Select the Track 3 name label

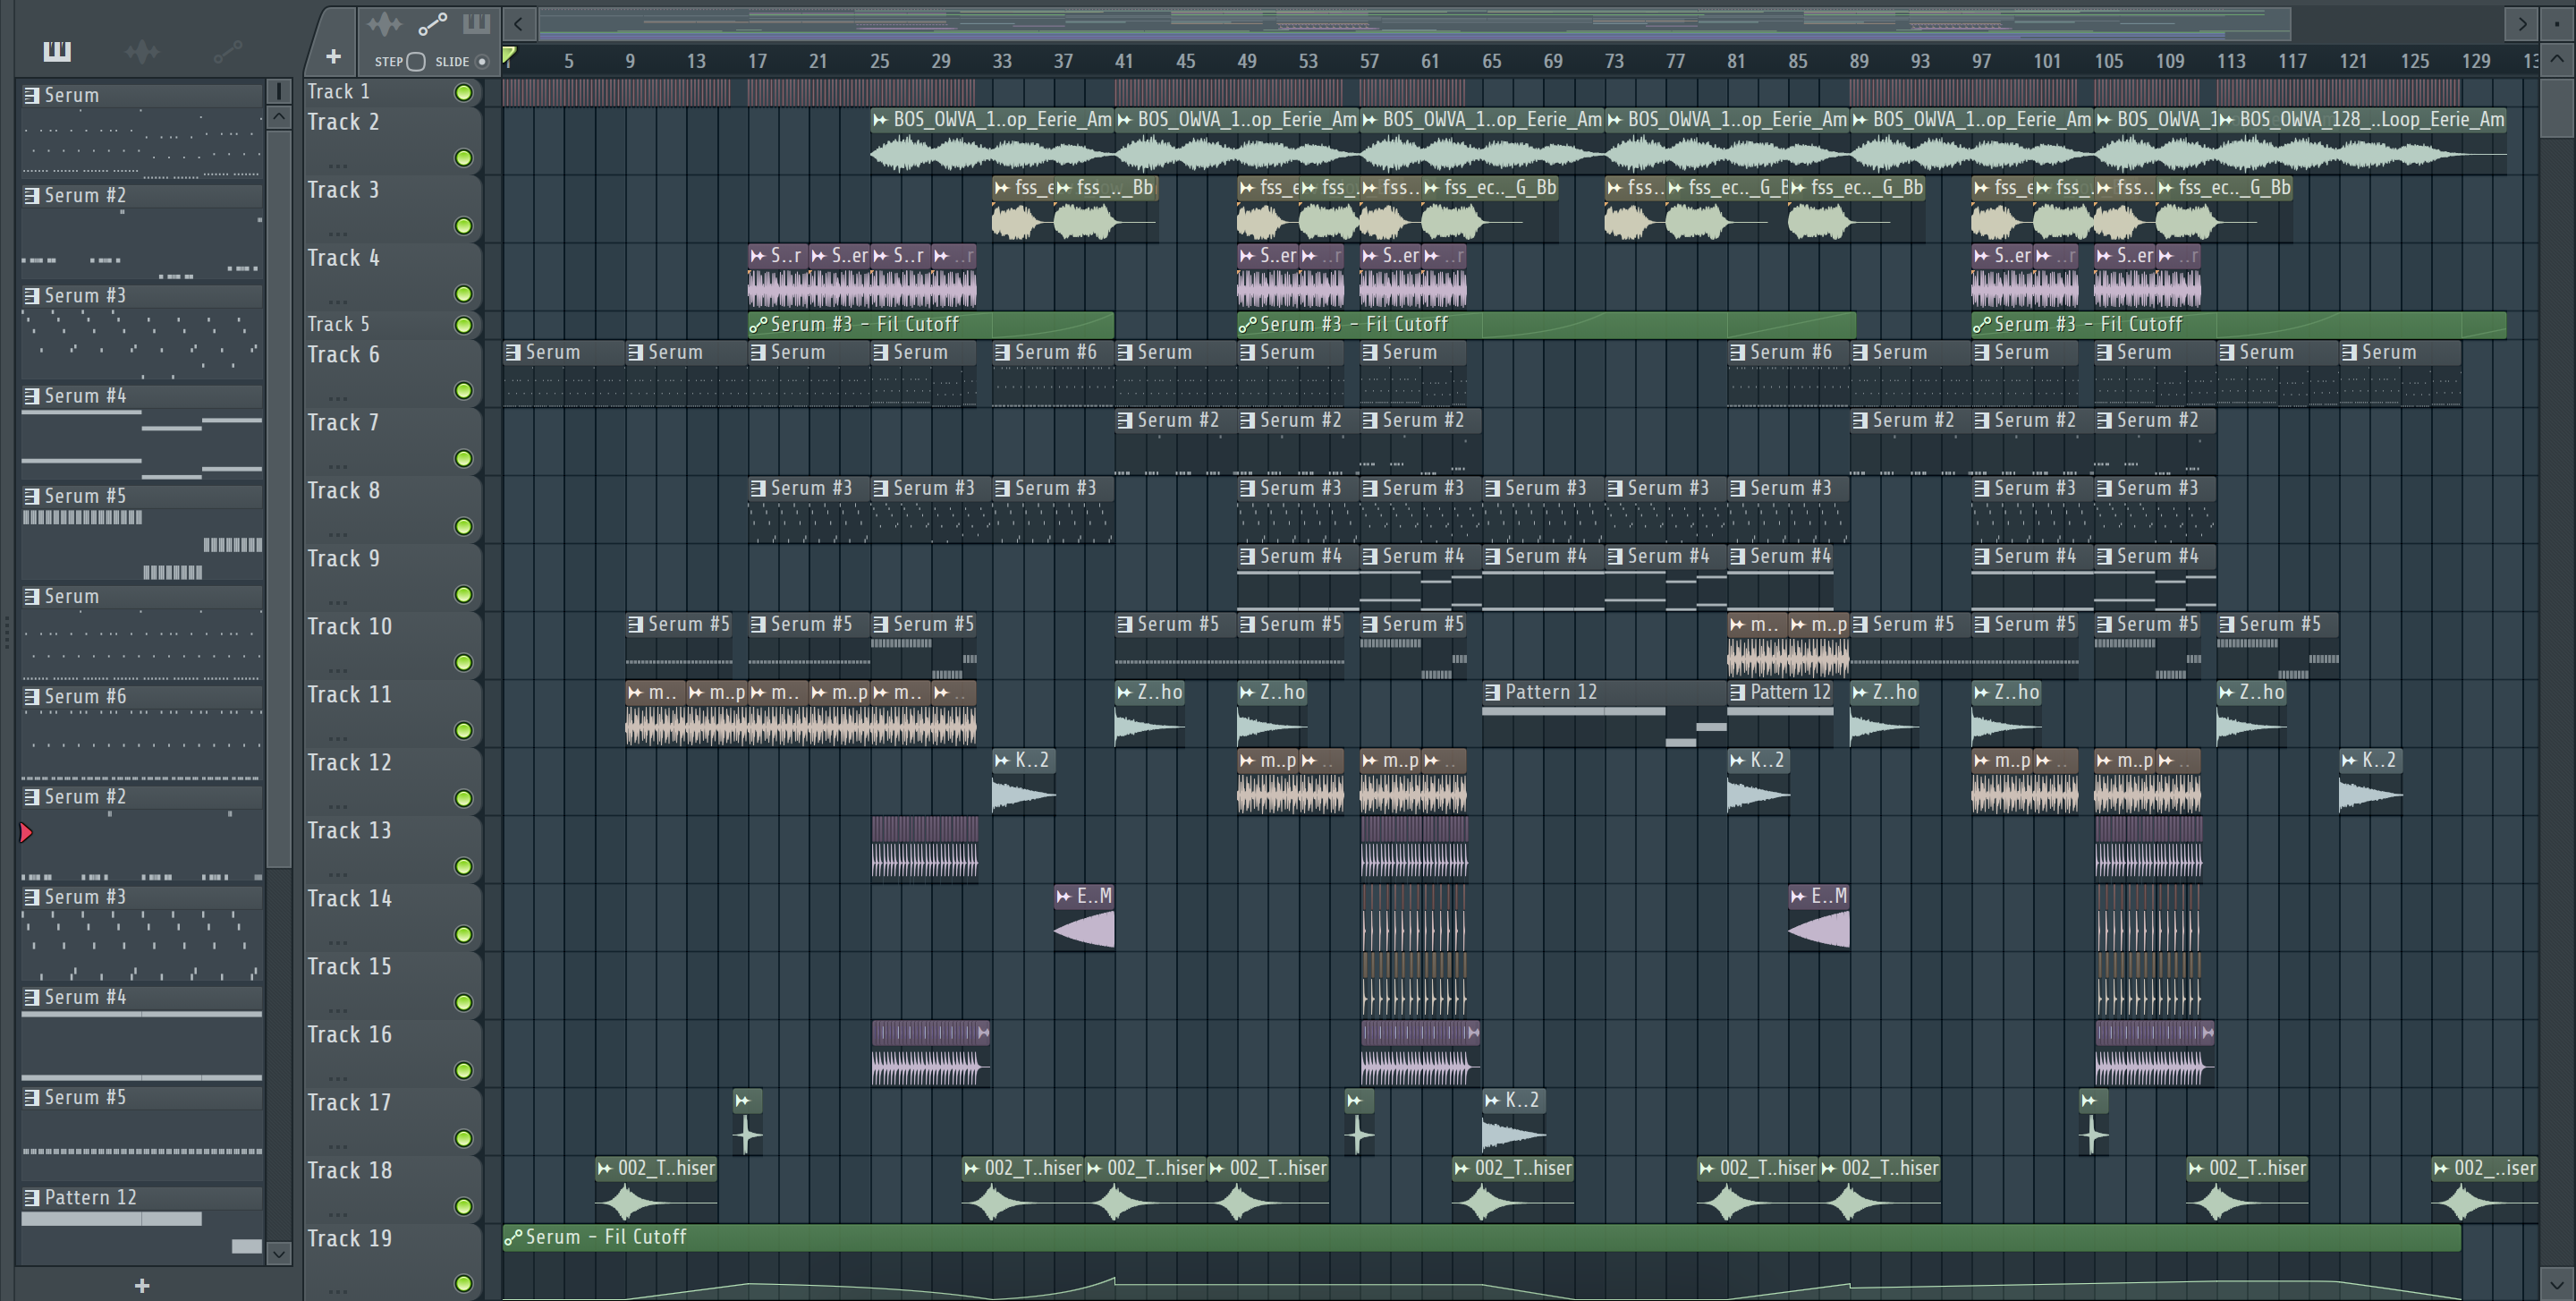coord(343,190)
